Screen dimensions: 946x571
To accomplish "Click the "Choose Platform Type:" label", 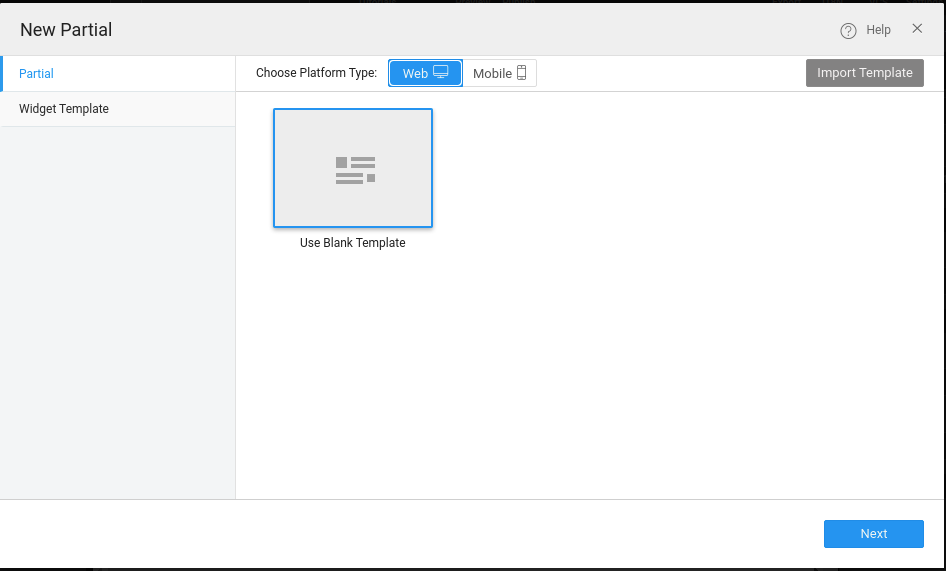I will [316, 73].
